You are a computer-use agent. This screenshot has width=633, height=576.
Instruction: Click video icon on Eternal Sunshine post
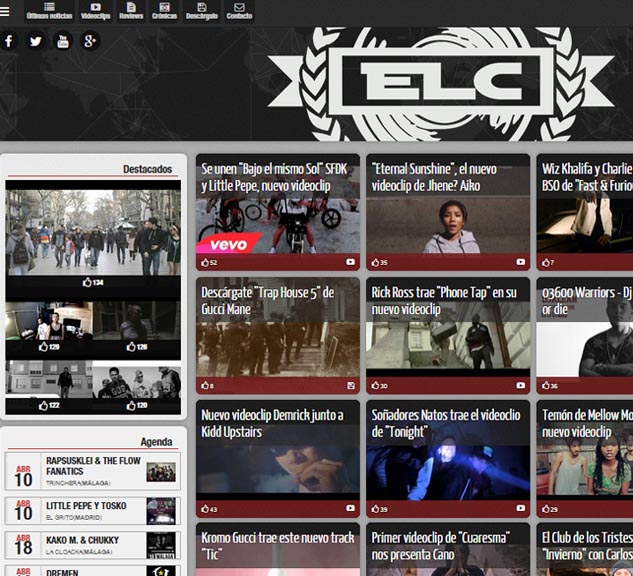[x=520, y=262]
